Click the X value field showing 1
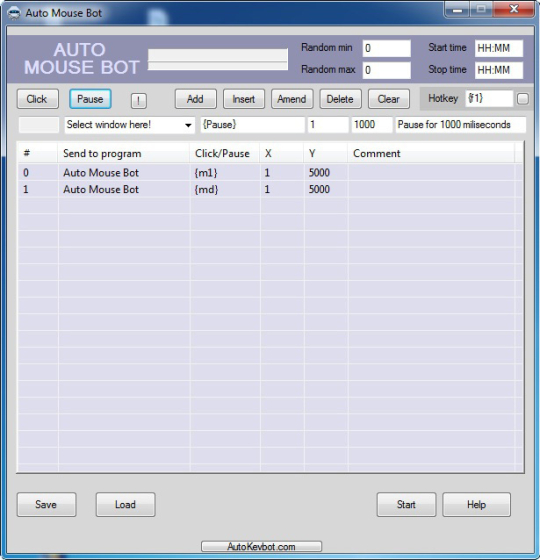The width and height of the screenshot is (540, 560). point(328,125)
